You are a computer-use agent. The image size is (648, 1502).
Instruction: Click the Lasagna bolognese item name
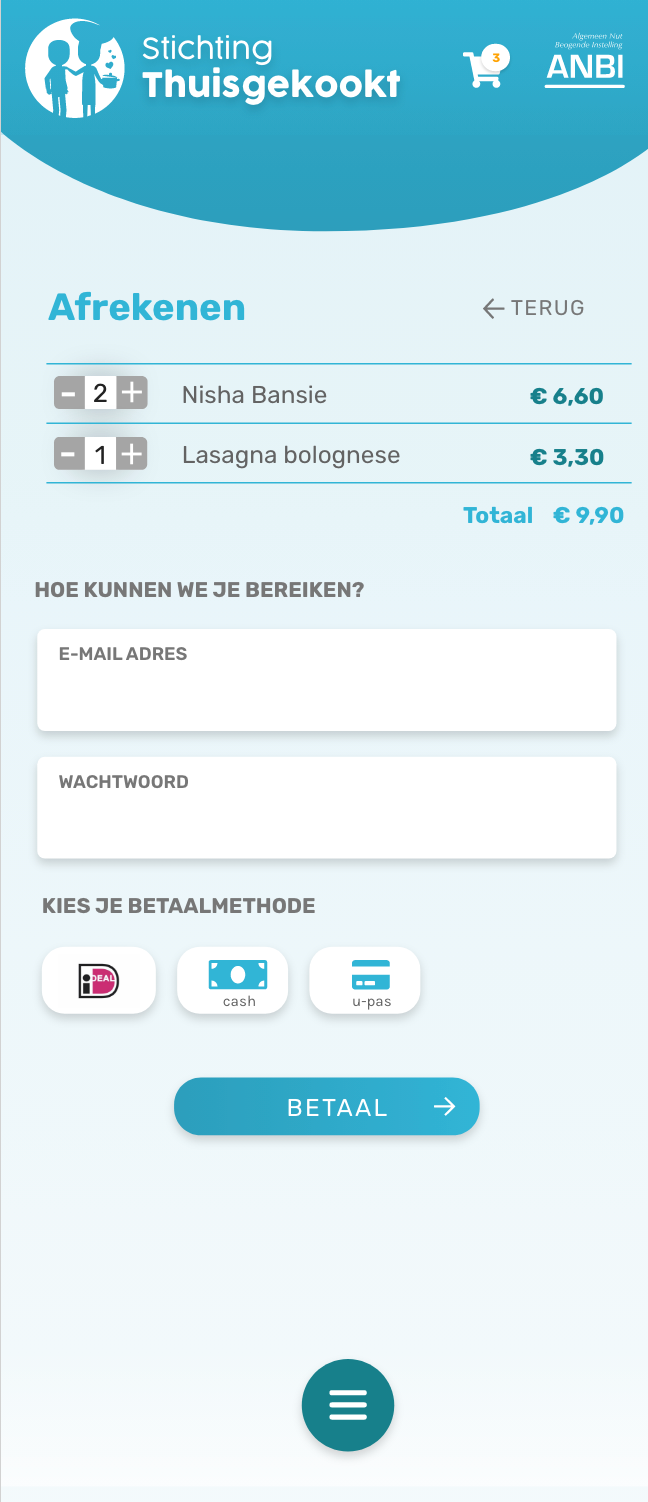(291, 456)
